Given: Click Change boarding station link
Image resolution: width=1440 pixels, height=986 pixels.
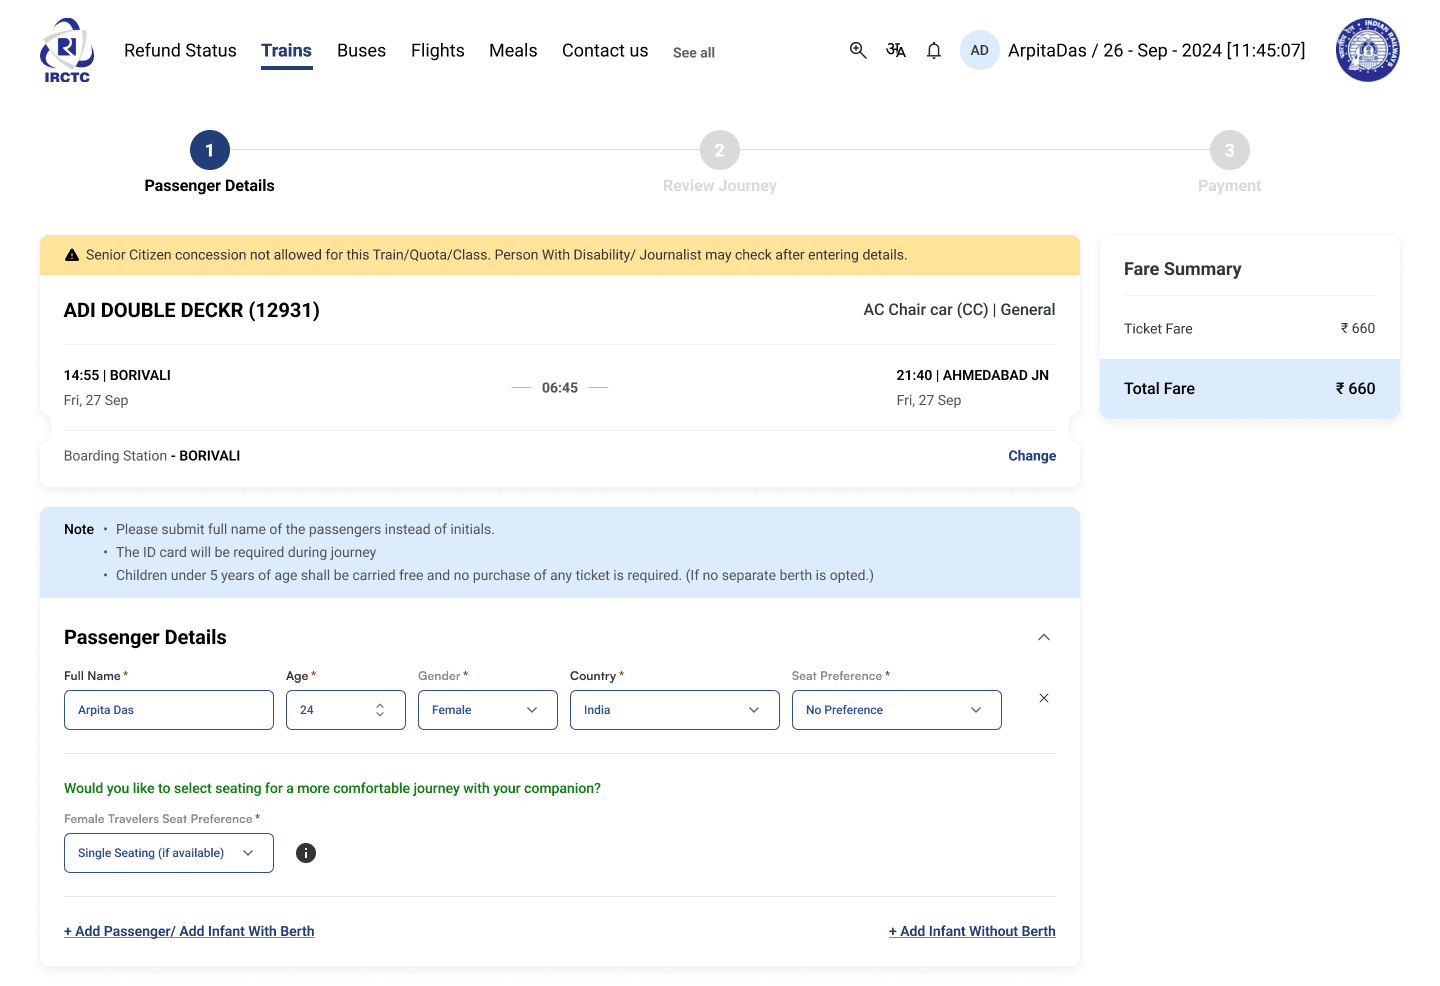Looking at the screenshot, I should pos(1032,455).
